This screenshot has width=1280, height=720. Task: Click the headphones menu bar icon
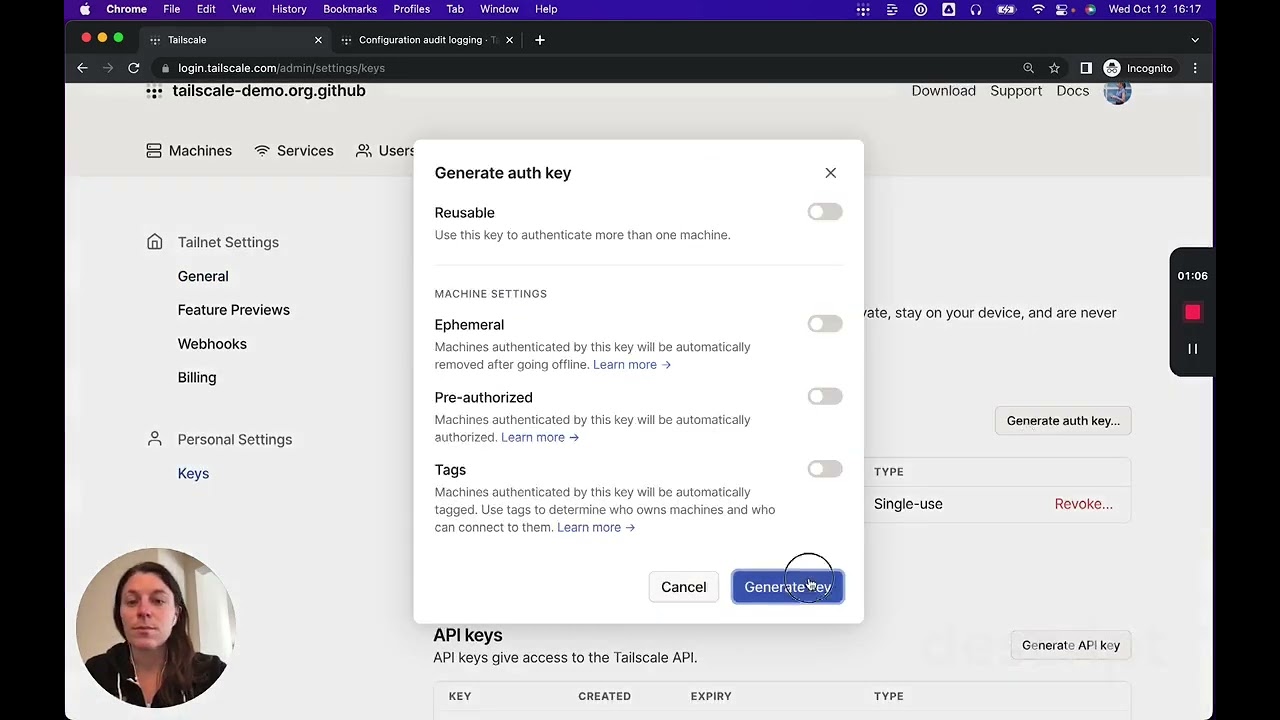click(x=976, y=9)
